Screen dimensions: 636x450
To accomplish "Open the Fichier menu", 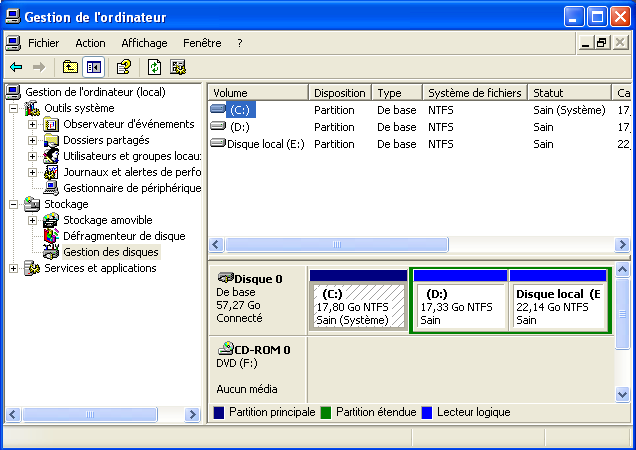I will tap(43, 43).
